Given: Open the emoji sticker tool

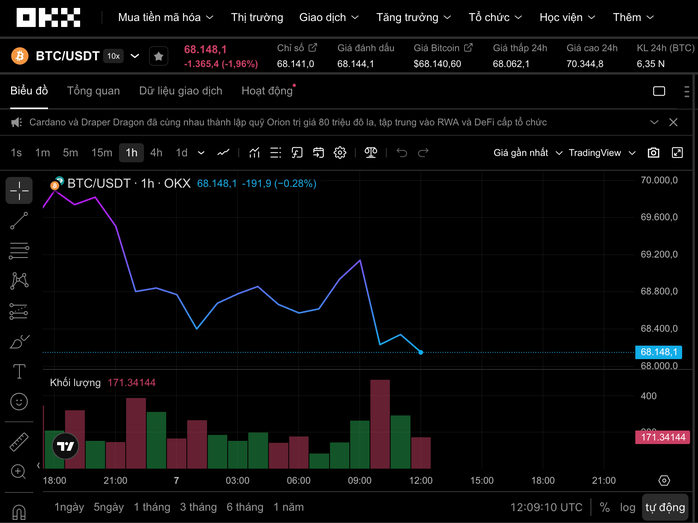Looking at the screenshot, I should [x=19, y=402].
